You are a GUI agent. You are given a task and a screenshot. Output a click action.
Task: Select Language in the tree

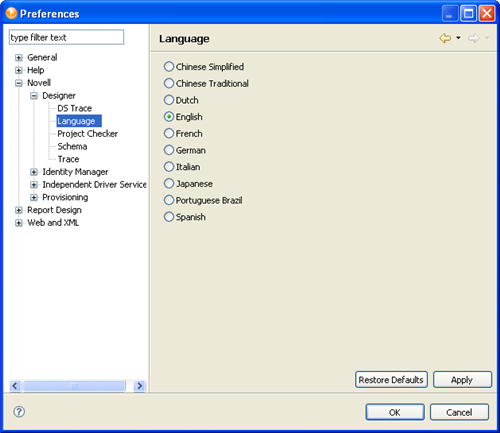tap(79, 121)
